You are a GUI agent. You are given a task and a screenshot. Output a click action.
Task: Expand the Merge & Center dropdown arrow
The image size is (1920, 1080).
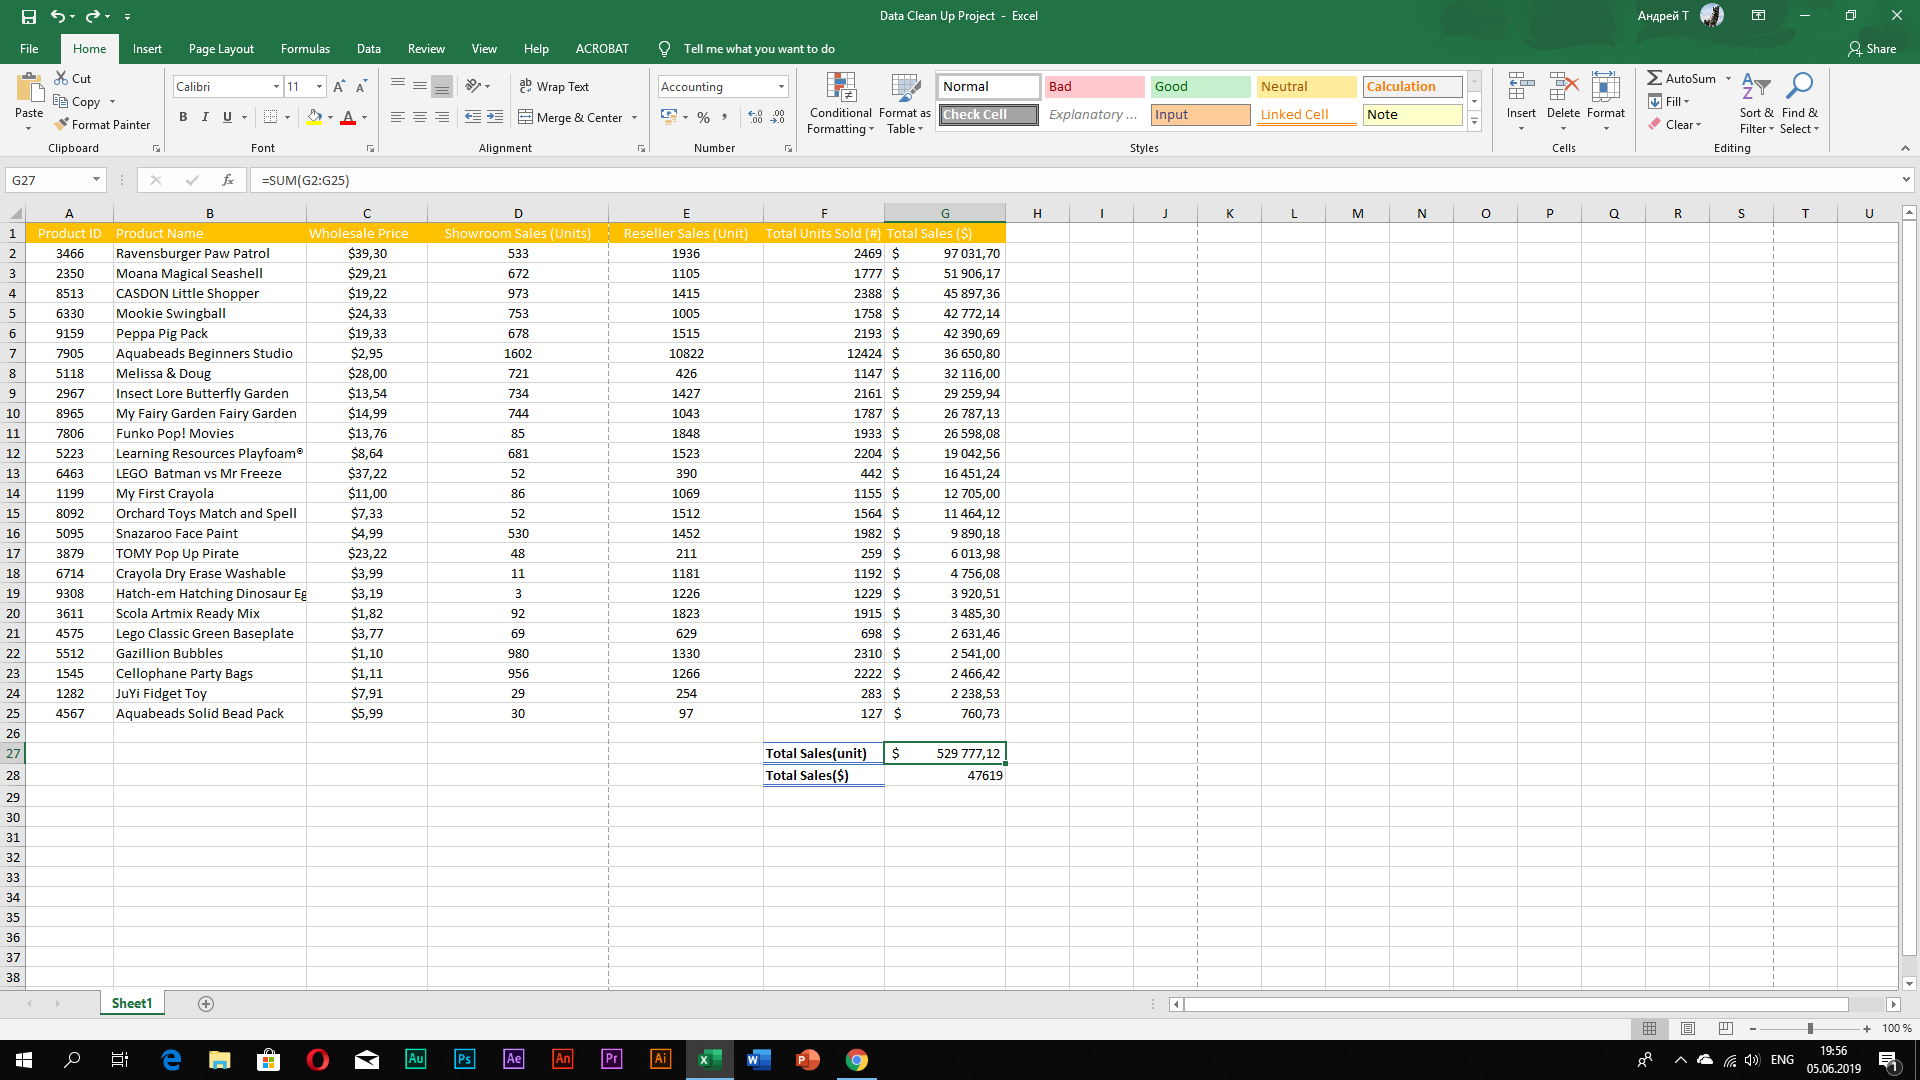point(635,118)
